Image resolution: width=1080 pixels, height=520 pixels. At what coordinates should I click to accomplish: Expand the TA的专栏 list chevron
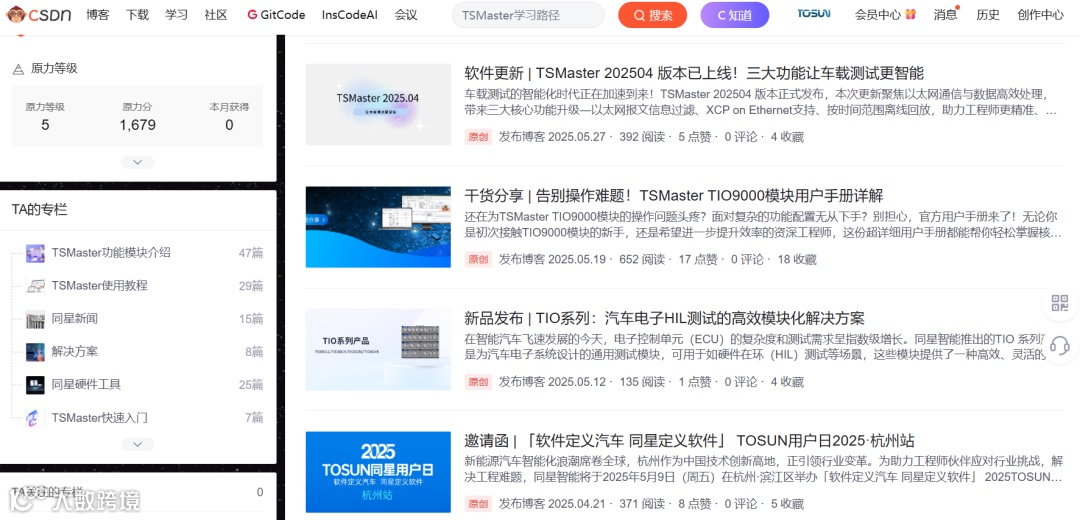137,444
